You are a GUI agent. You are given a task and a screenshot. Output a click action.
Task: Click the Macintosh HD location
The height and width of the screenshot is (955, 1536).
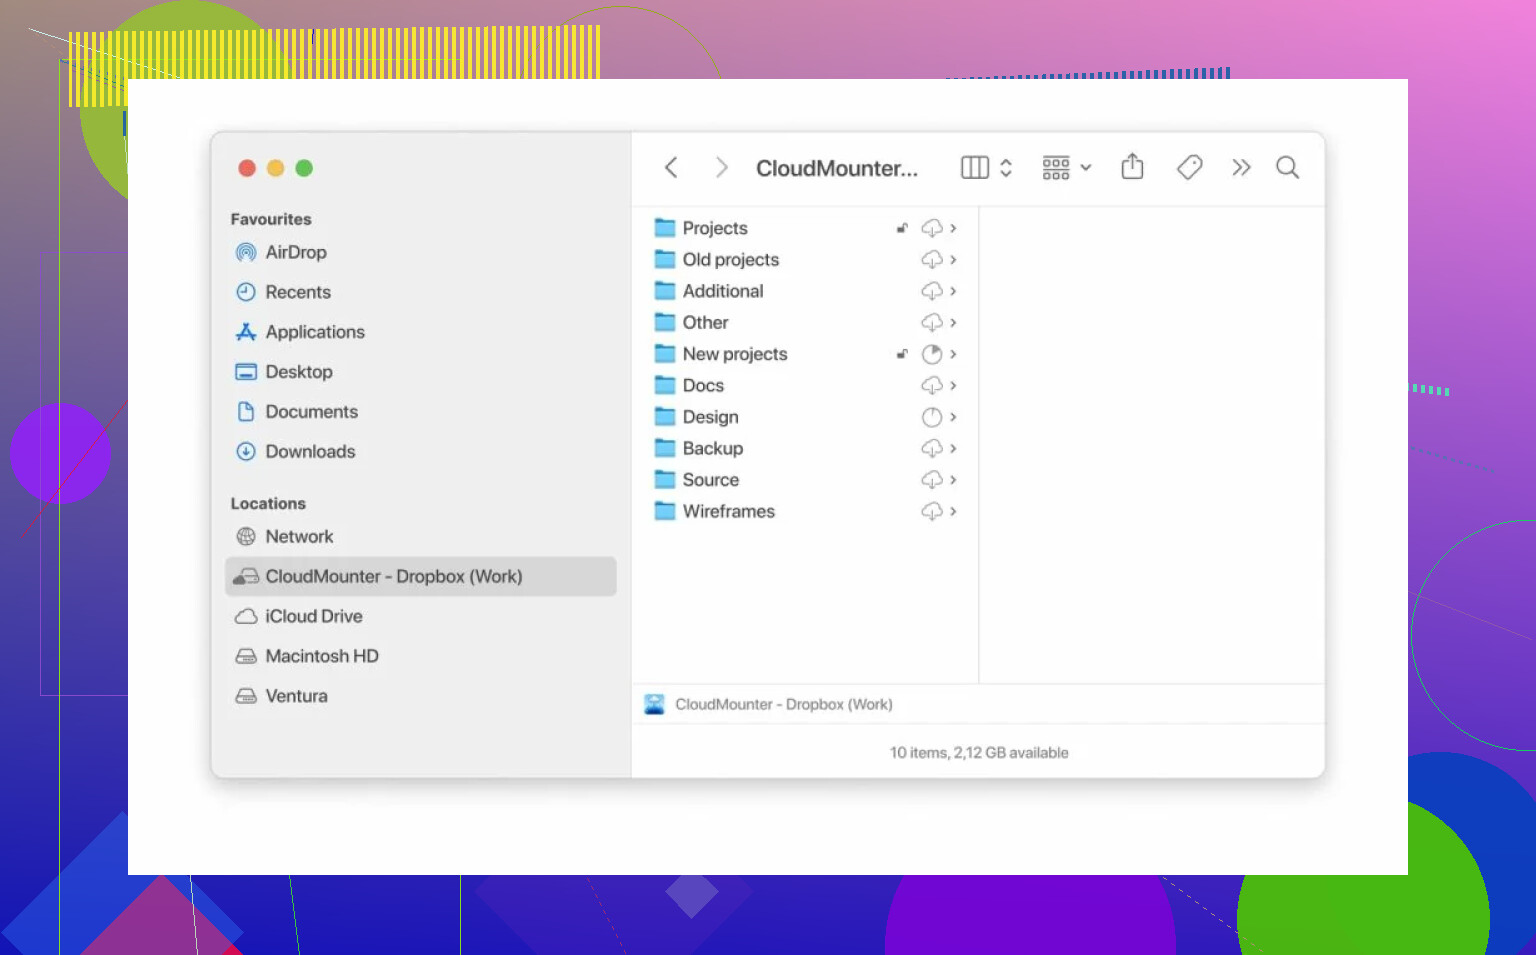(x=321, y=657)
